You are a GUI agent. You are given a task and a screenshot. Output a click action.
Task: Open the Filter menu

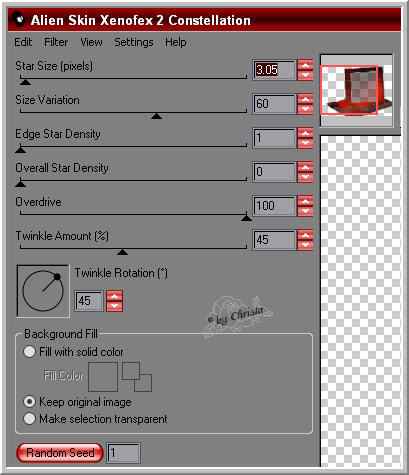(56, 42)
